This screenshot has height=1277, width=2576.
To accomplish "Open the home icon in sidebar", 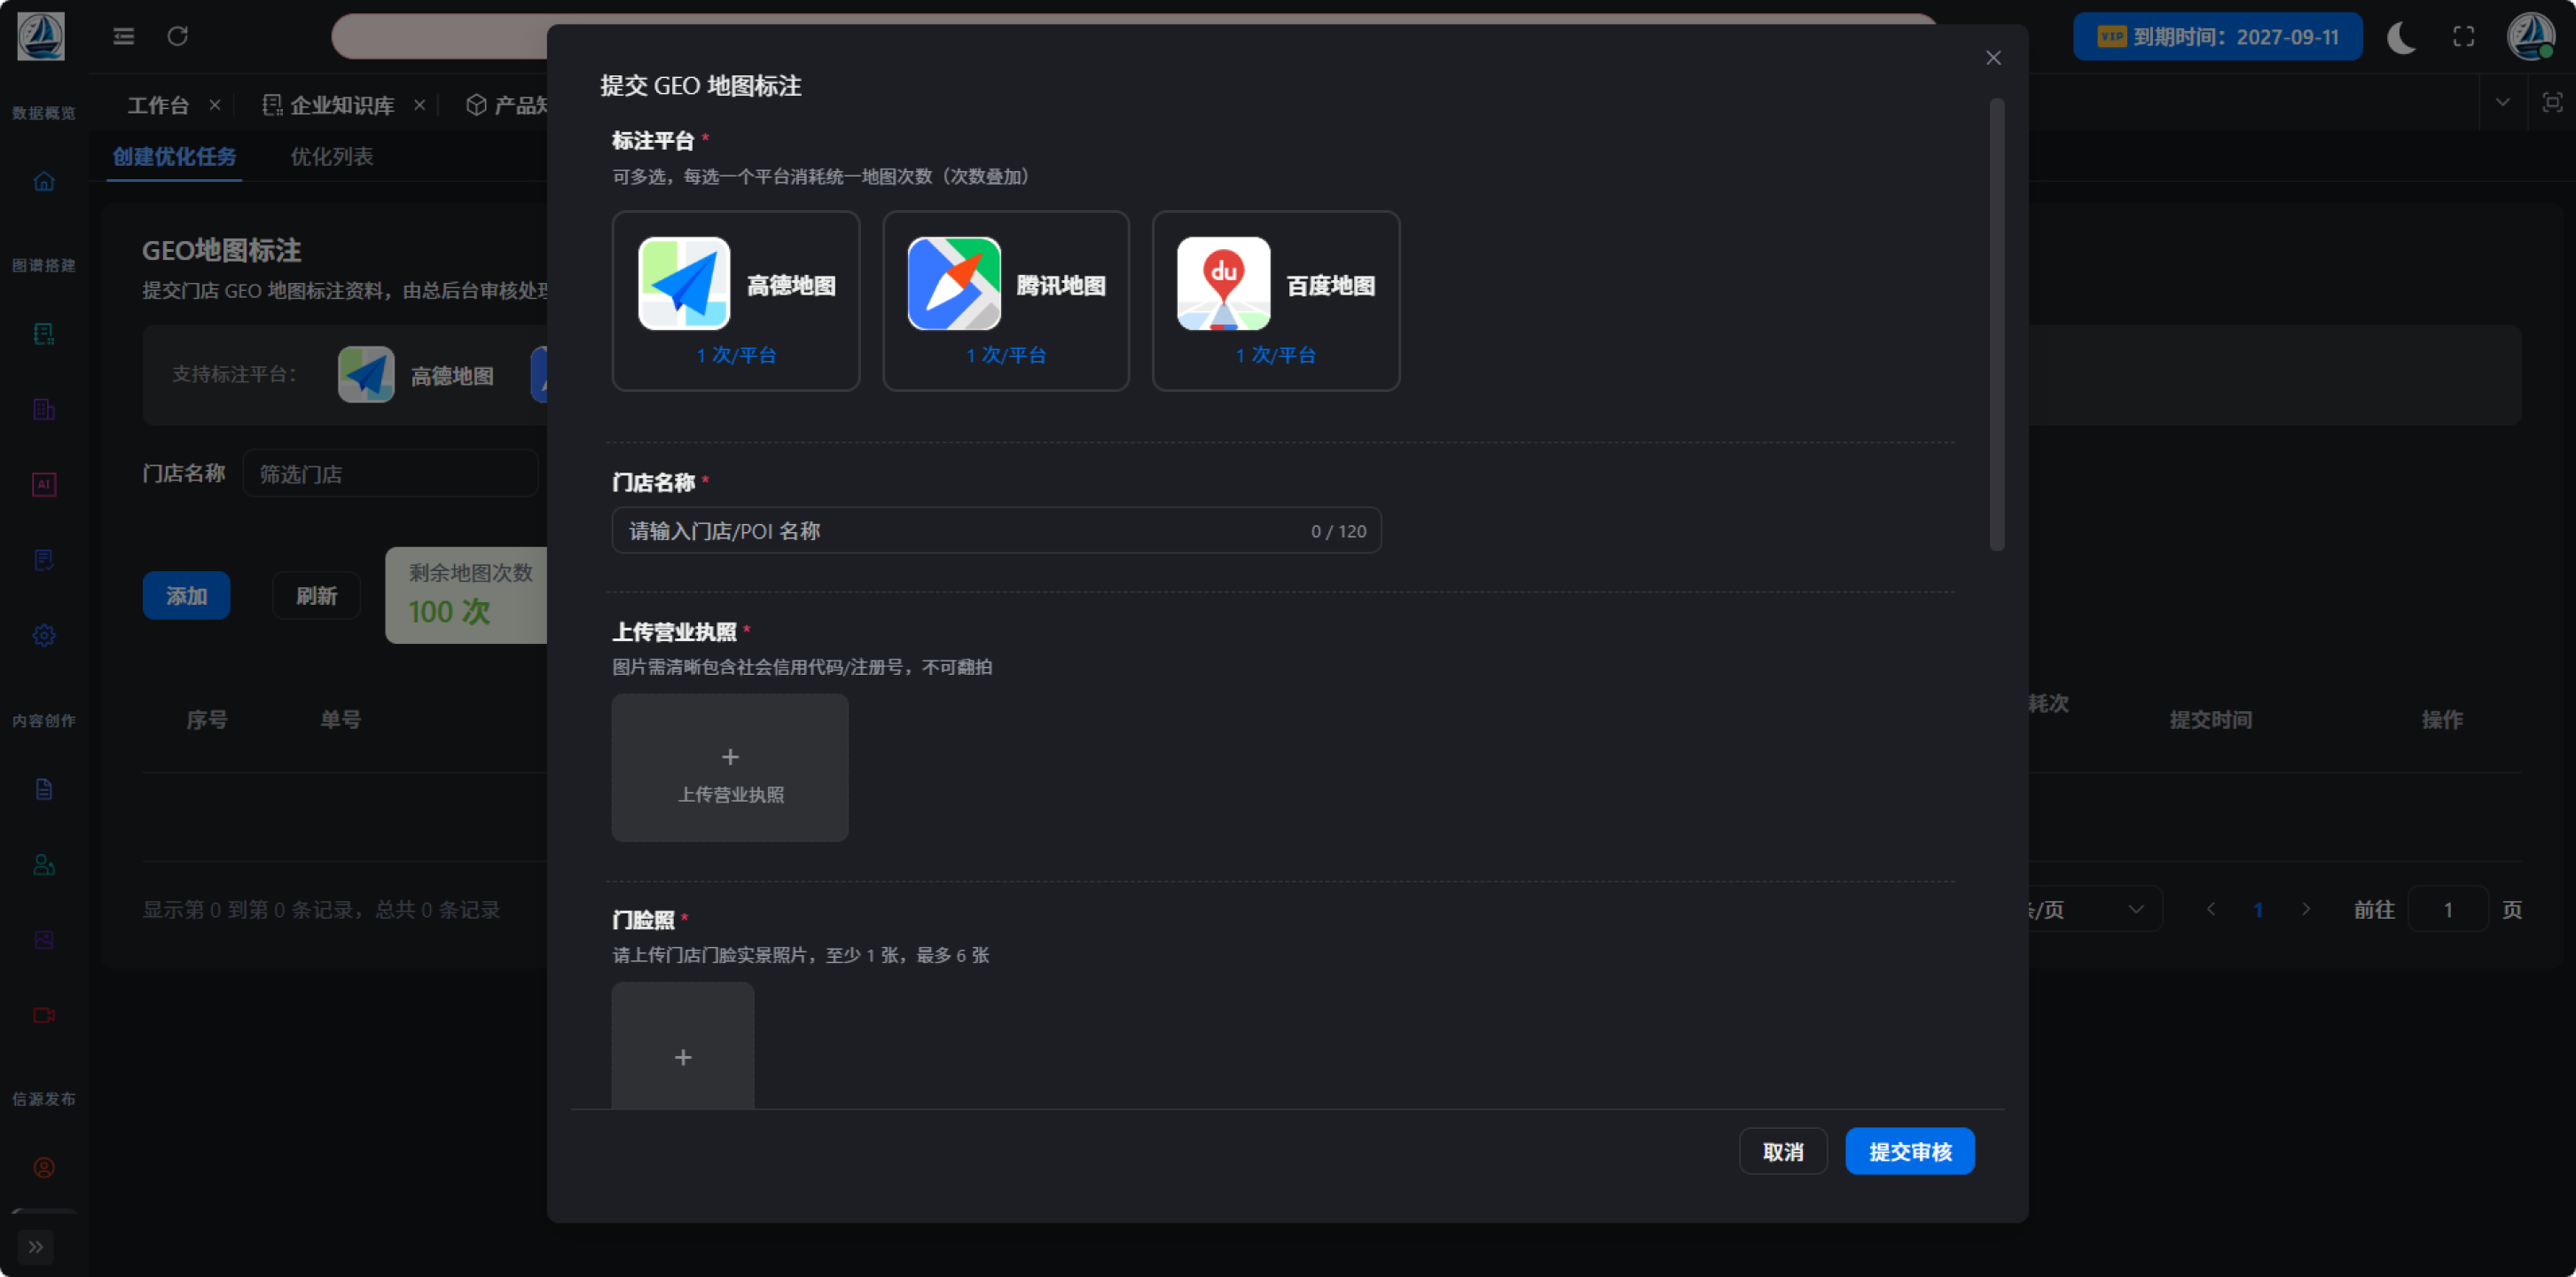I will (x=44, y=181).
